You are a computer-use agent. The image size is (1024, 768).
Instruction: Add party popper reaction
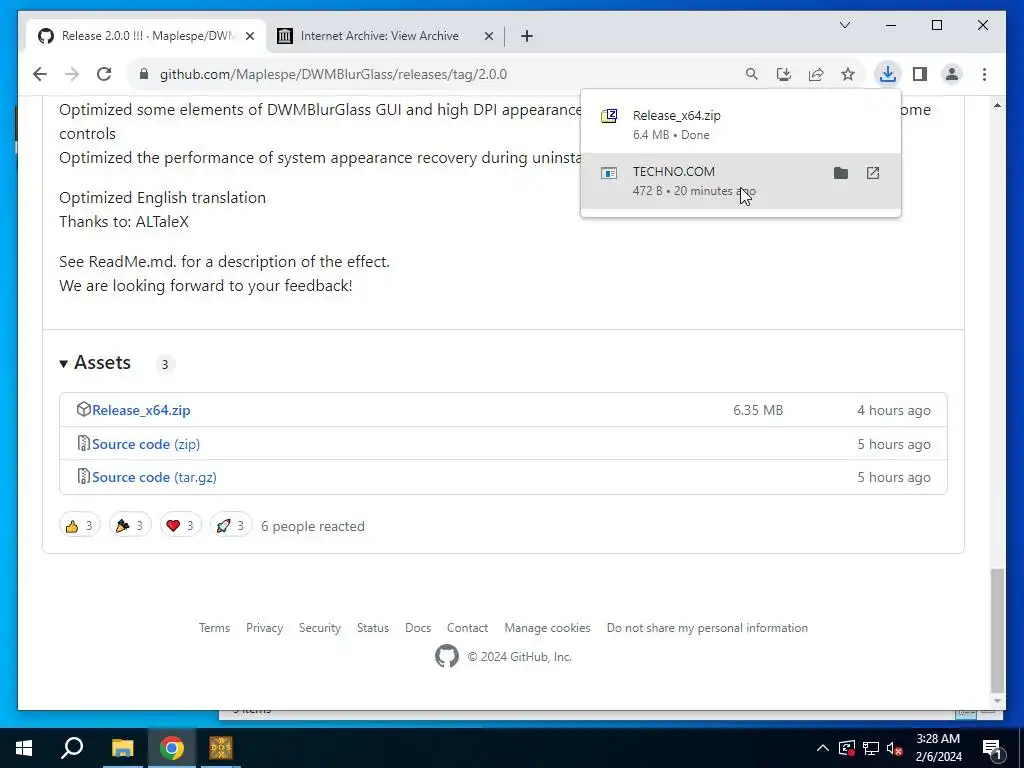(x=130, y=525)
